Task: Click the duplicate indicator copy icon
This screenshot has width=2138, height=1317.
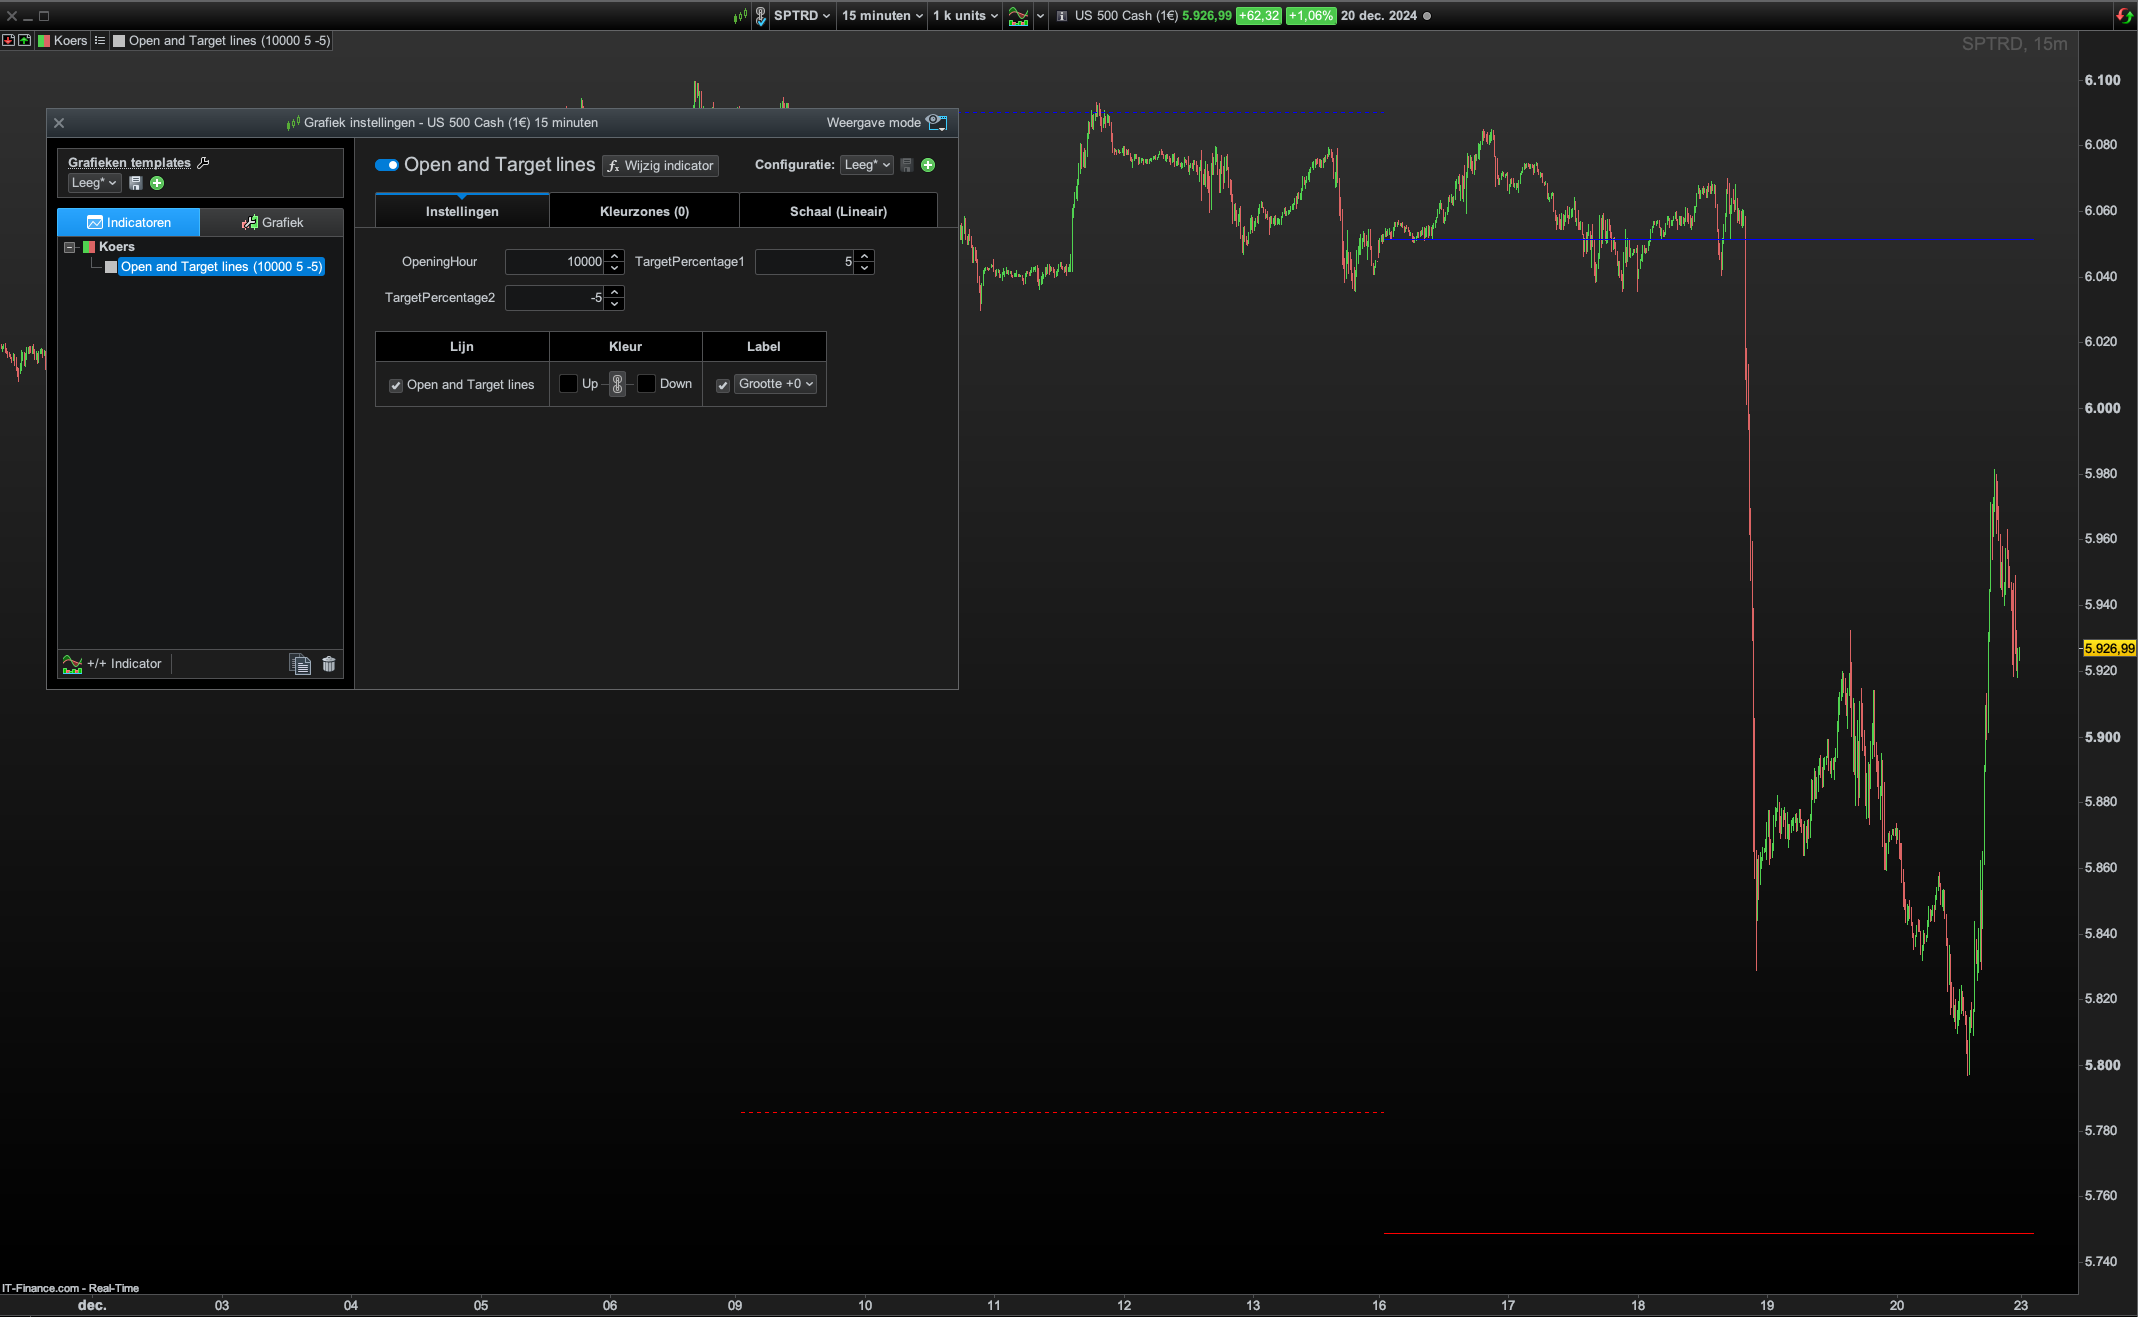Action: (x=300, y=664)
